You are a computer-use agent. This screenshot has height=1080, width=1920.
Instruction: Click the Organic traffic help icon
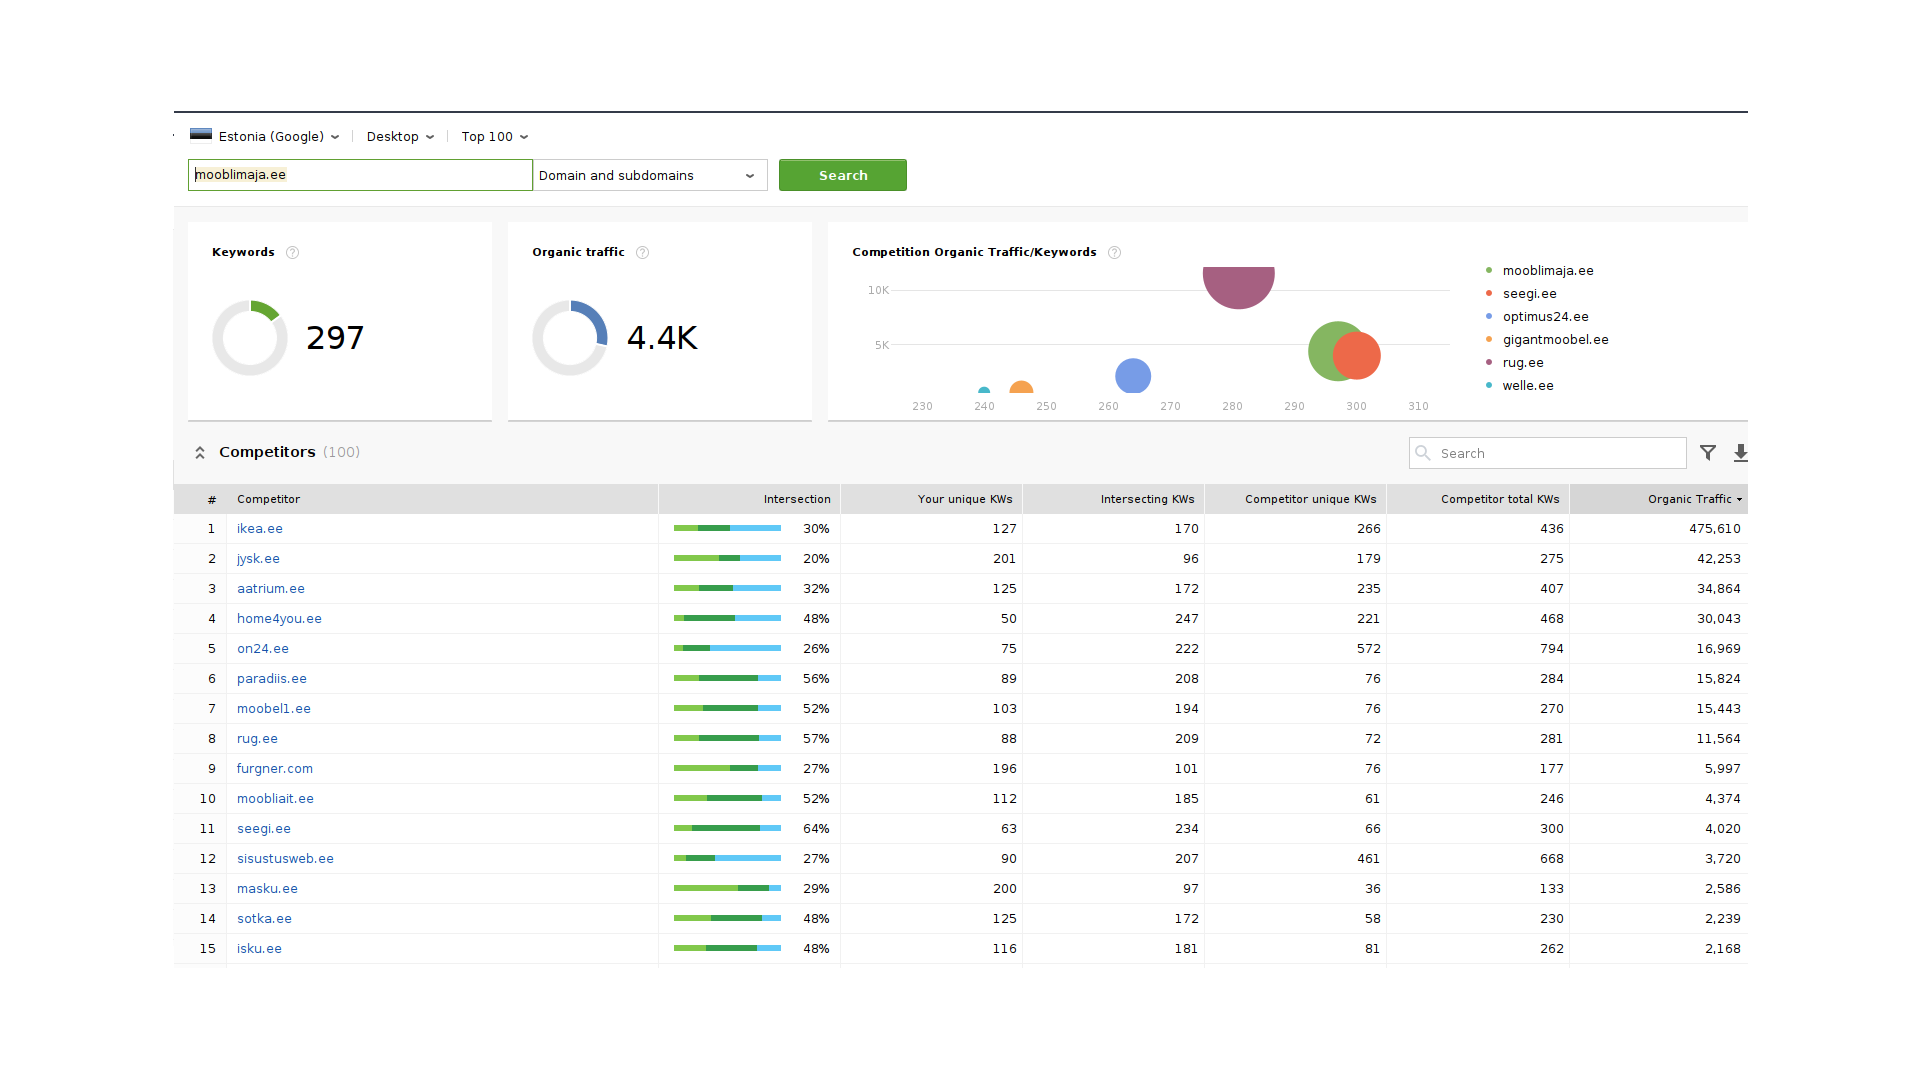[642, 253]
